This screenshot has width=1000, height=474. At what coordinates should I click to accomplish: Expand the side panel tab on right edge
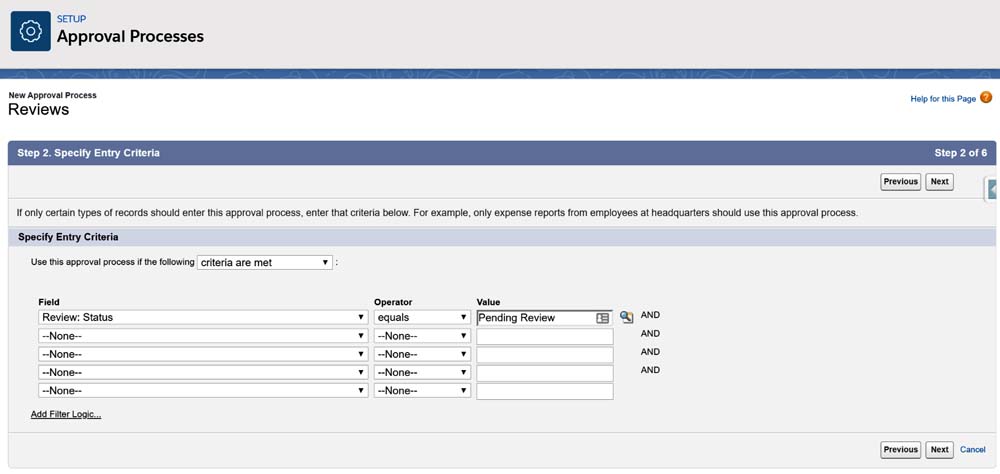coord(992,190)
